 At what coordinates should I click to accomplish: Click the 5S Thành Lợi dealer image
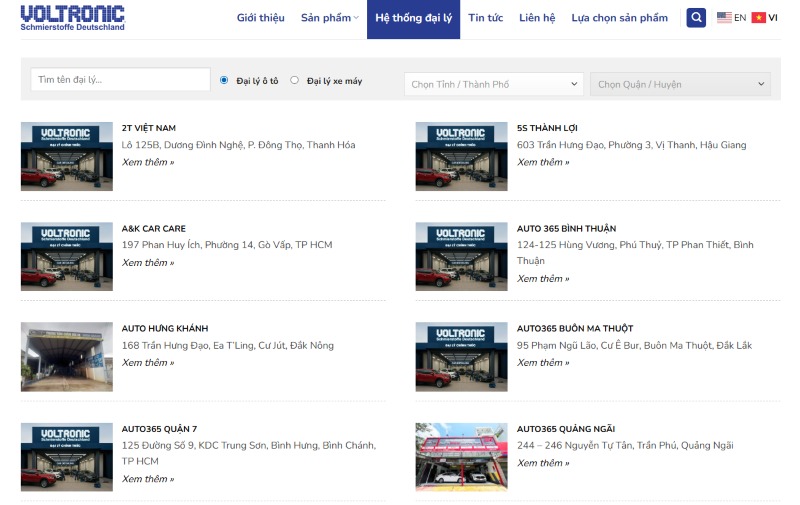[461, 156]
